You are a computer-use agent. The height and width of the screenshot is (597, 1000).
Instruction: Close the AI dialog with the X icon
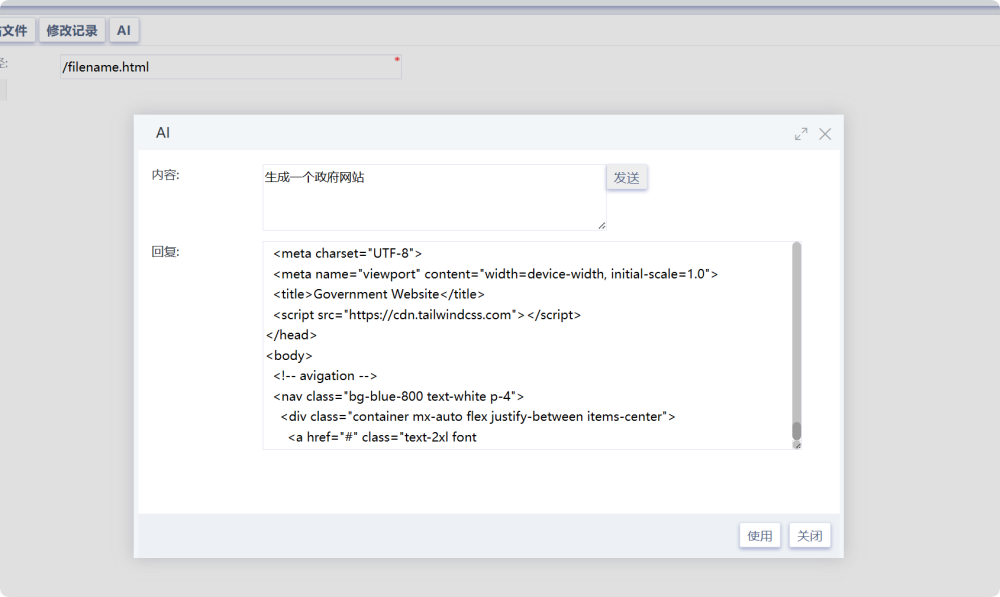tap(825, 134)
